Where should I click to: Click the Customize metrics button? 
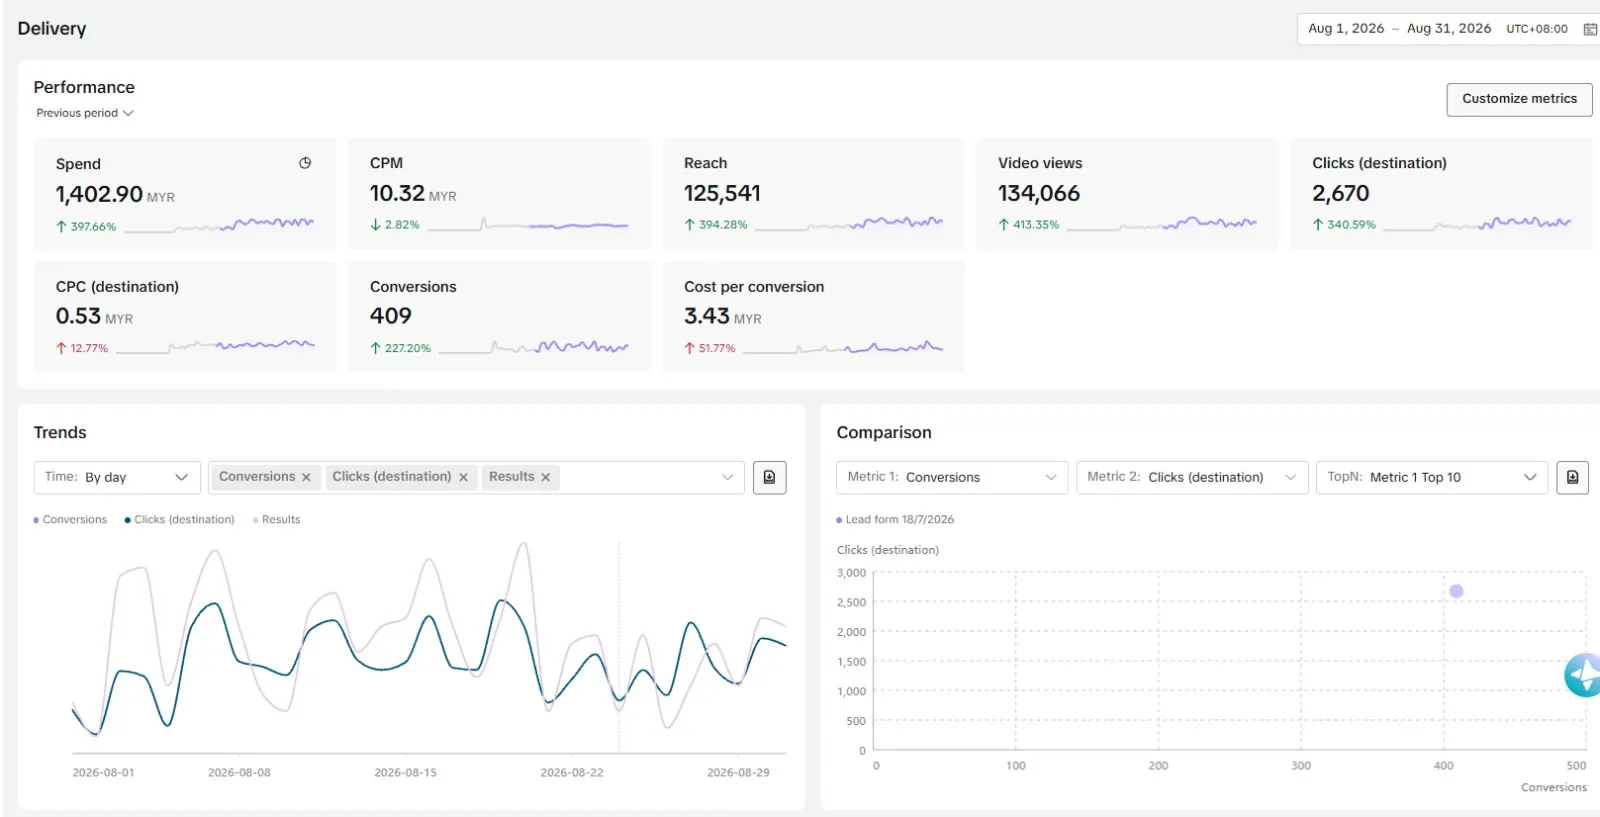(x=1519, y=99)
